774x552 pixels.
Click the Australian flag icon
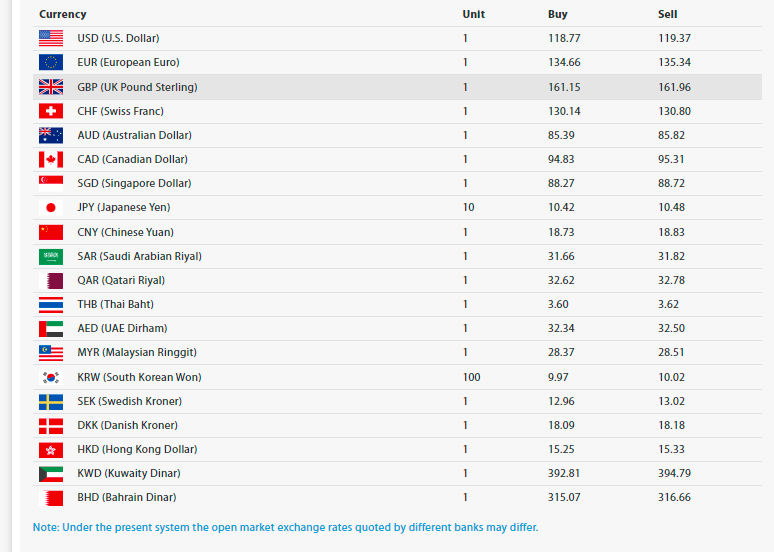tap(51, 135)
